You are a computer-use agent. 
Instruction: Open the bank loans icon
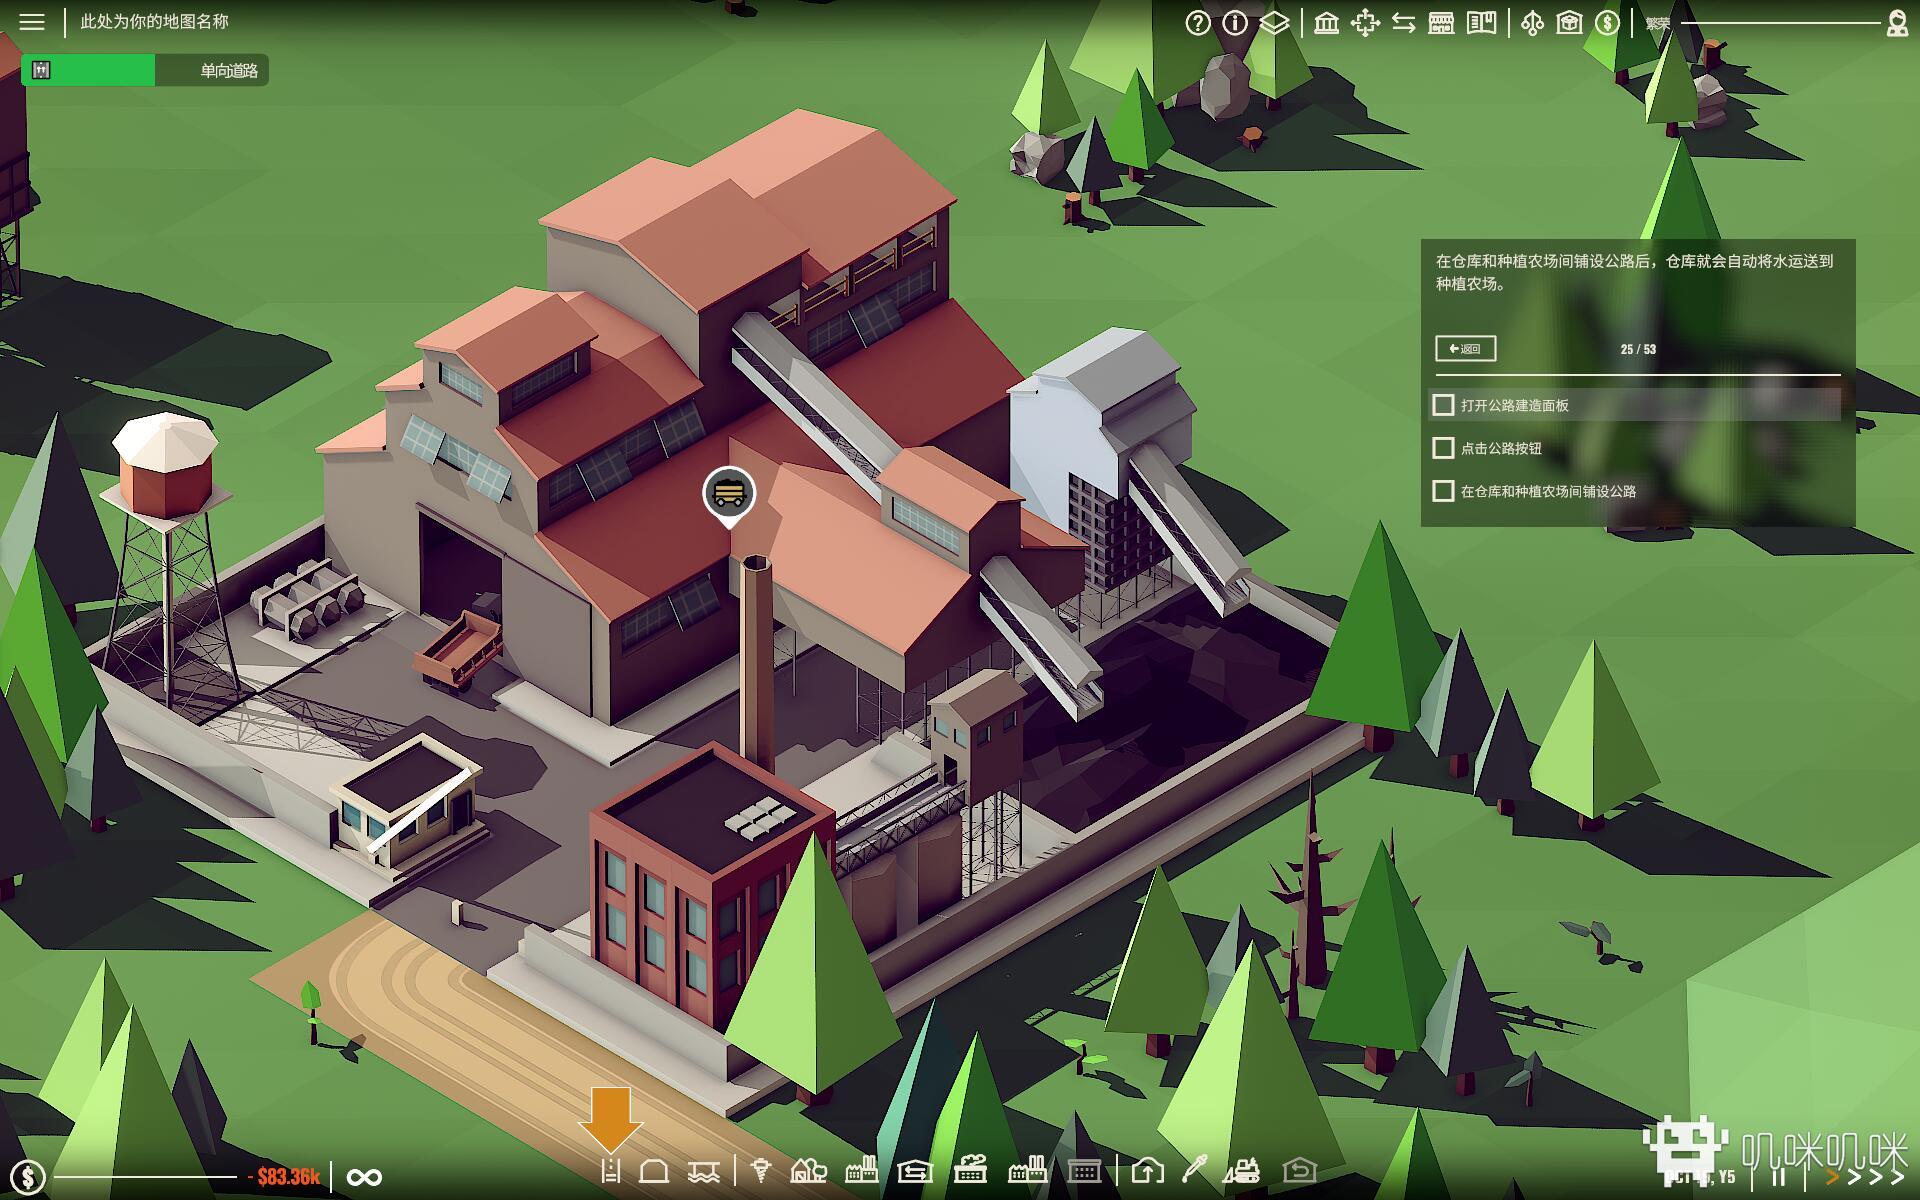tap(1326, 23)
